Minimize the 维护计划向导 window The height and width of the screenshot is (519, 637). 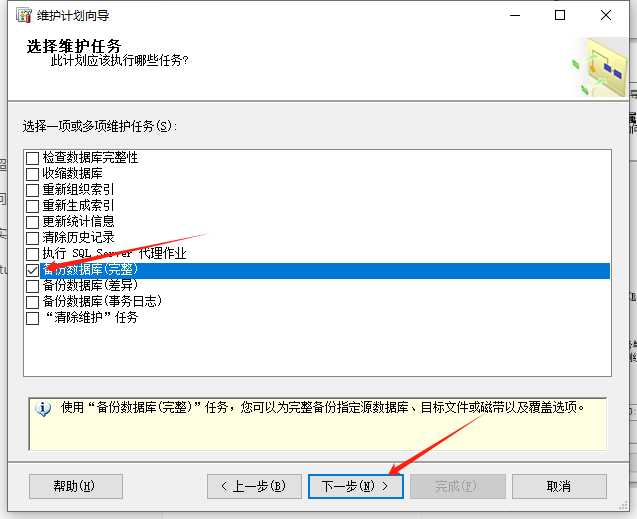click(x=515, y=15)
